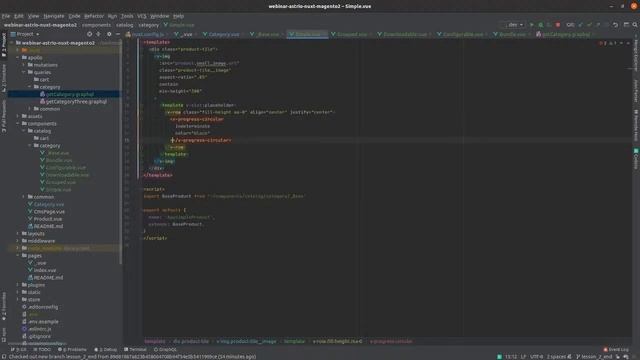Click the green status indicator in the status bar
The image size is (640, 360).
(499, 357)
